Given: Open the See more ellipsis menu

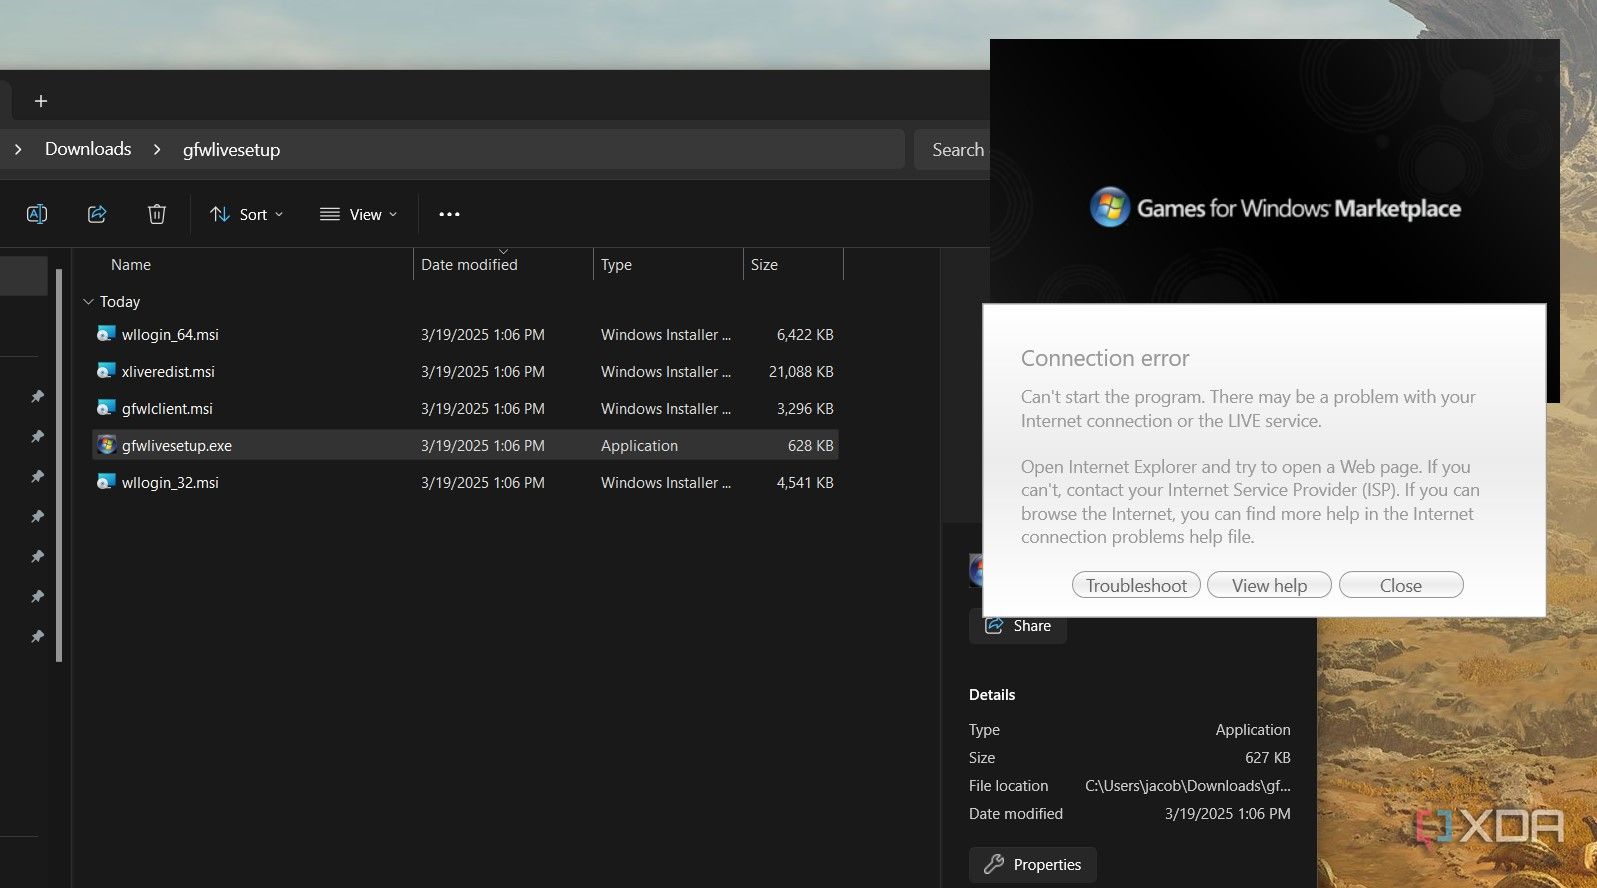Looking at the screenshot, I should click(449, 214).
